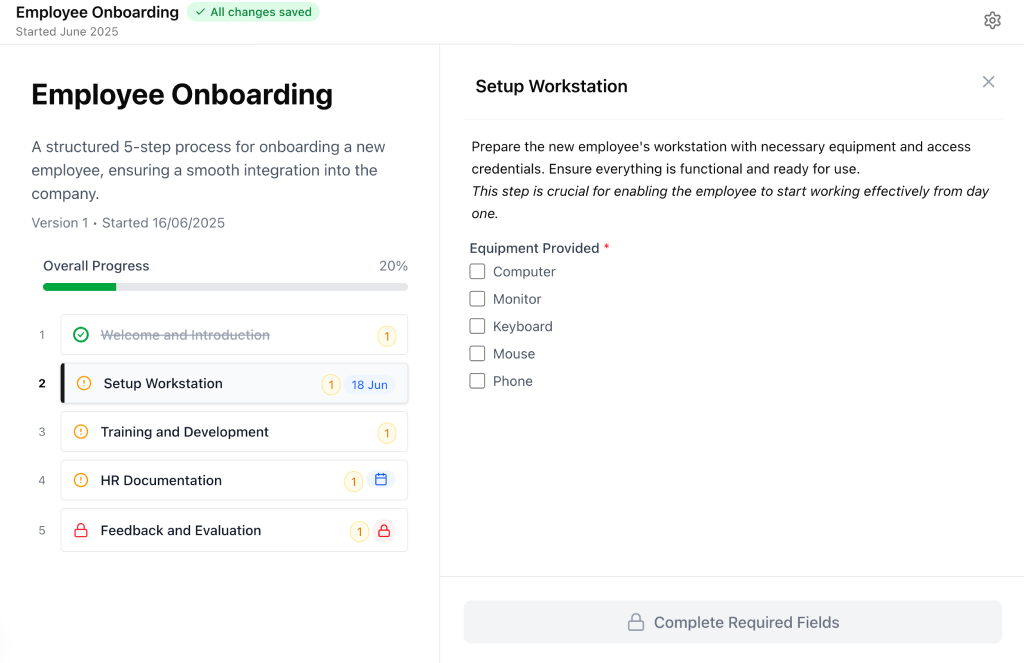The image size is (1024, 663).
Task: Click the warning icon on Training and Development
Action: pyautogui.click(x=81, y=432)
